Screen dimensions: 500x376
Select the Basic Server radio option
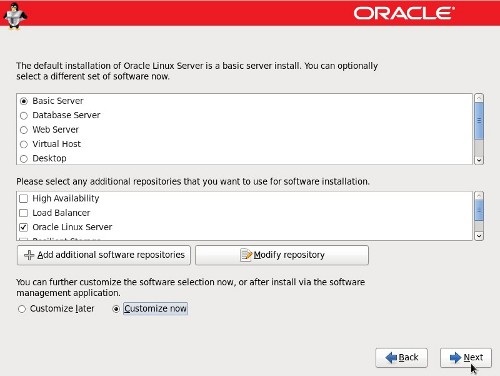(24, 101)
